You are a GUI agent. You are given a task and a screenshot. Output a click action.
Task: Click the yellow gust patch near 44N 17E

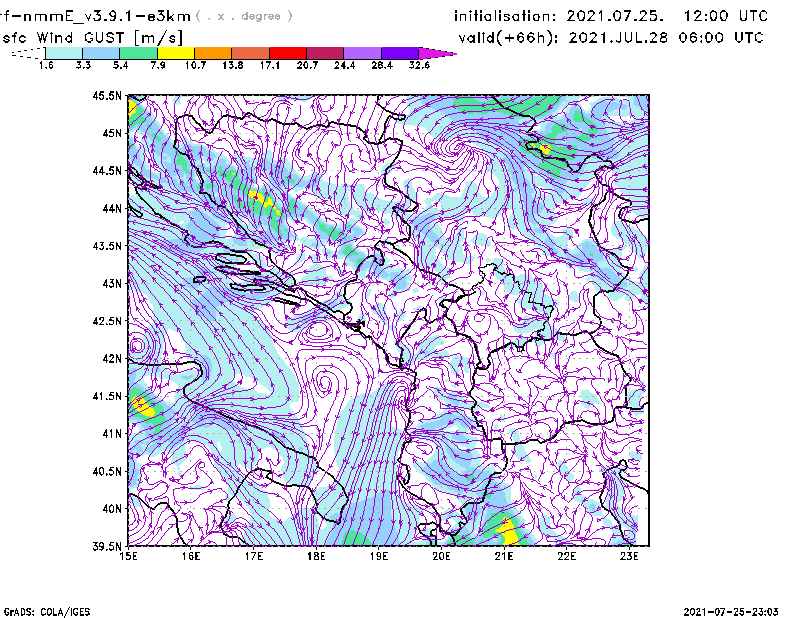click(x=264, y=201)
